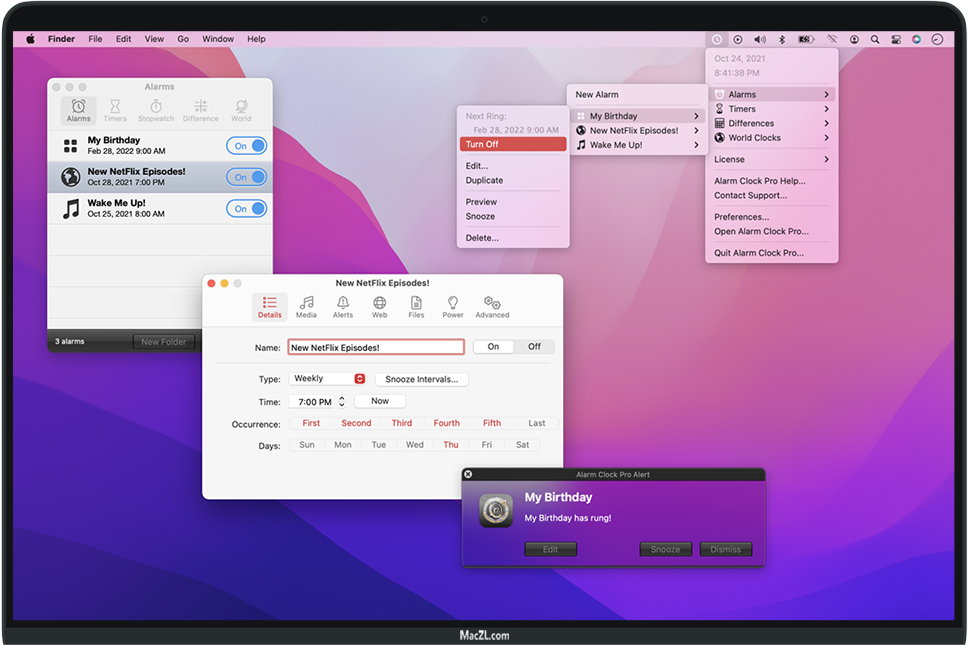
Task: Click the alarm Name text field
Action: pyautogui.click(x=376, y=347)
